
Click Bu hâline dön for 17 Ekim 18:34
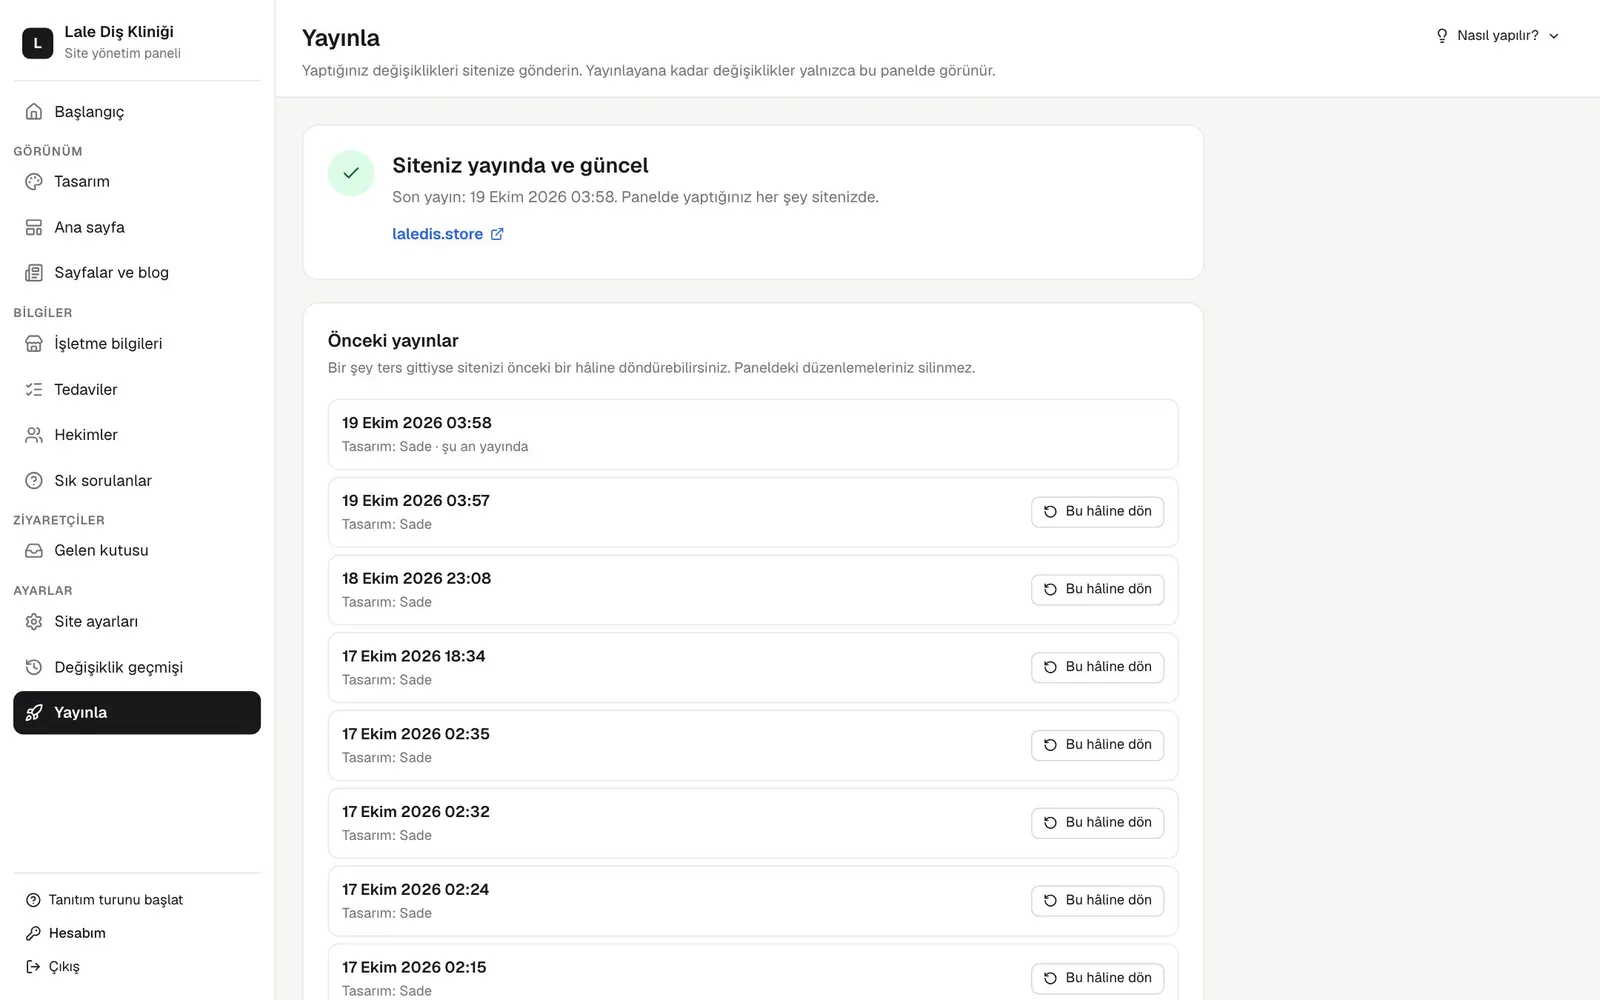coord(1097,667)
